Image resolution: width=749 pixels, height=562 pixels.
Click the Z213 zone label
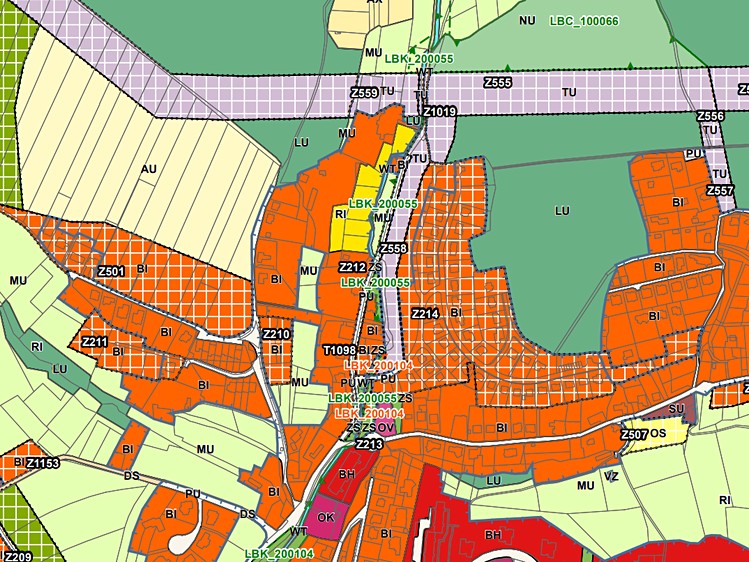tap(369, 444)
